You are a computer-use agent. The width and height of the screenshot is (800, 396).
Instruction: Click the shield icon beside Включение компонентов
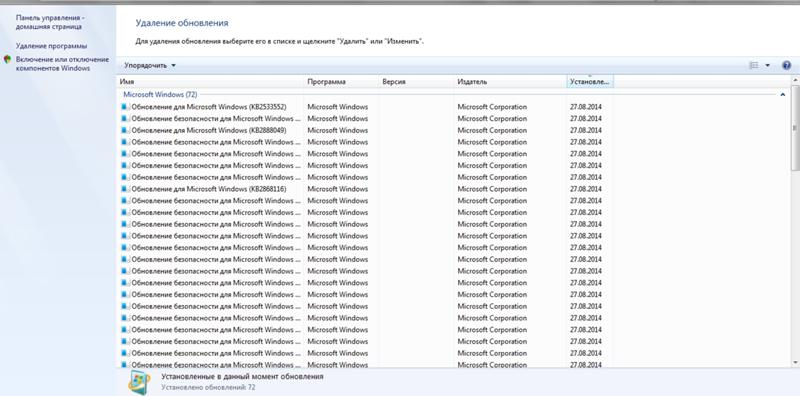7,59
